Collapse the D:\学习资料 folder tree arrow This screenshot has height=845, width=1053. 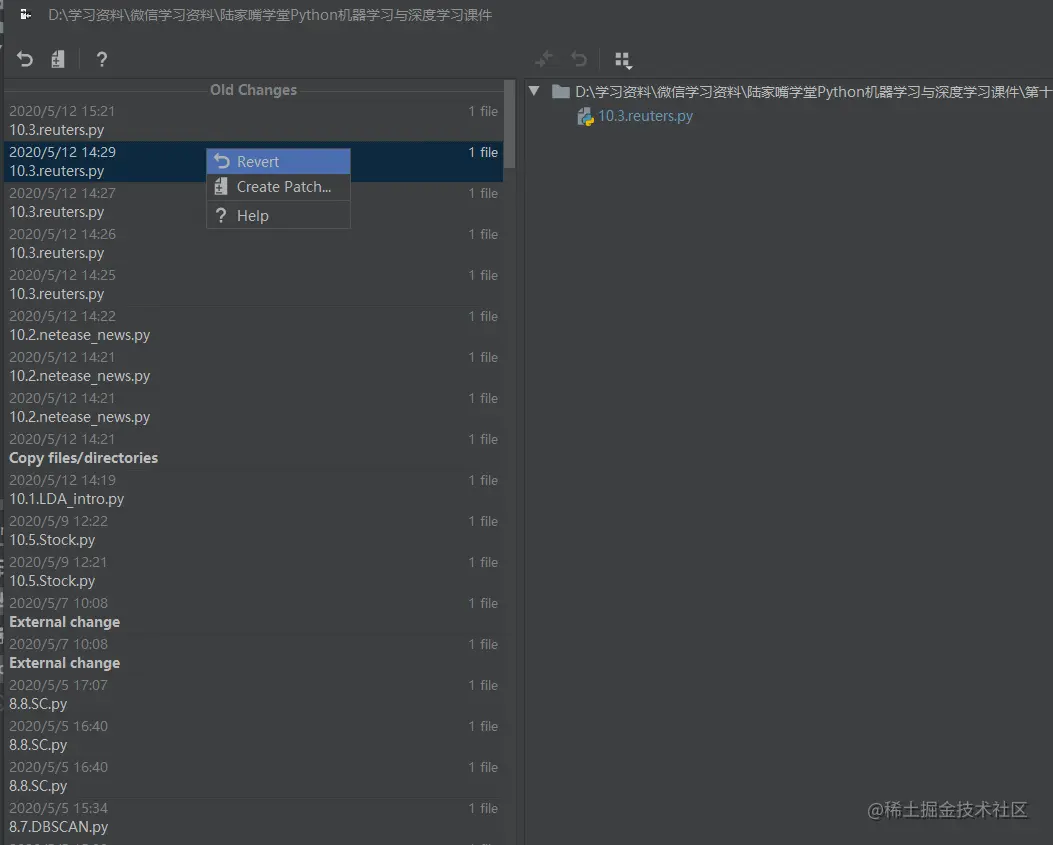tap(534, 91)
